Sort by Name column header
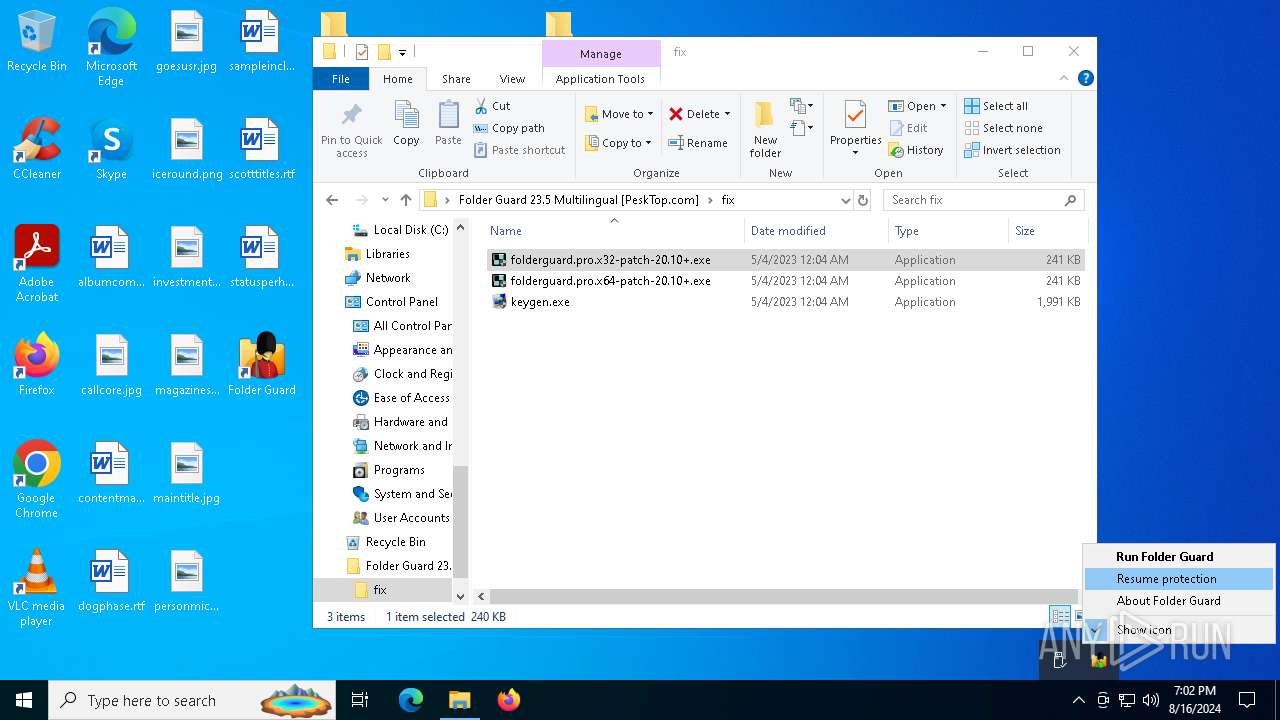1280x720 pixels. (x=614, y=231)
